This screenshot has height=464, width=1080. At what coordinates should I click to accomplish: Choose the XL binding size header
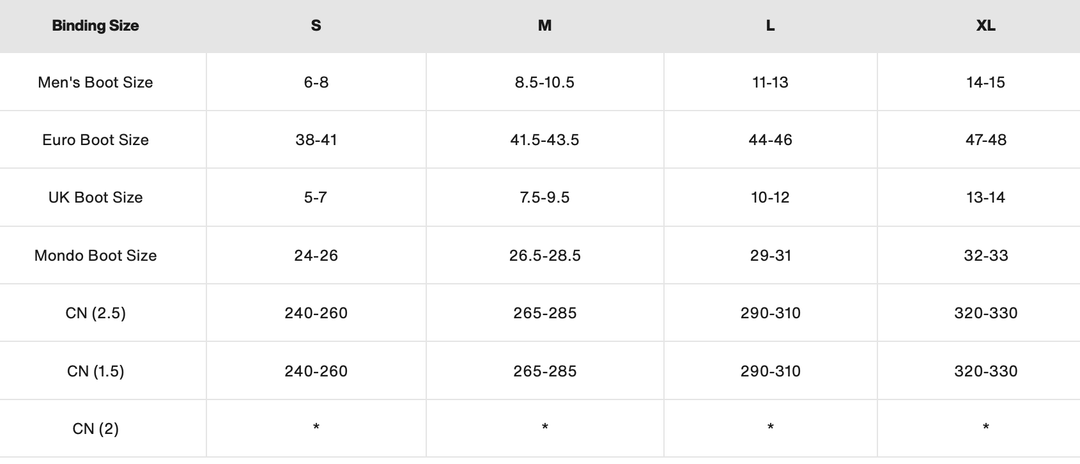[x=986, y=26]
